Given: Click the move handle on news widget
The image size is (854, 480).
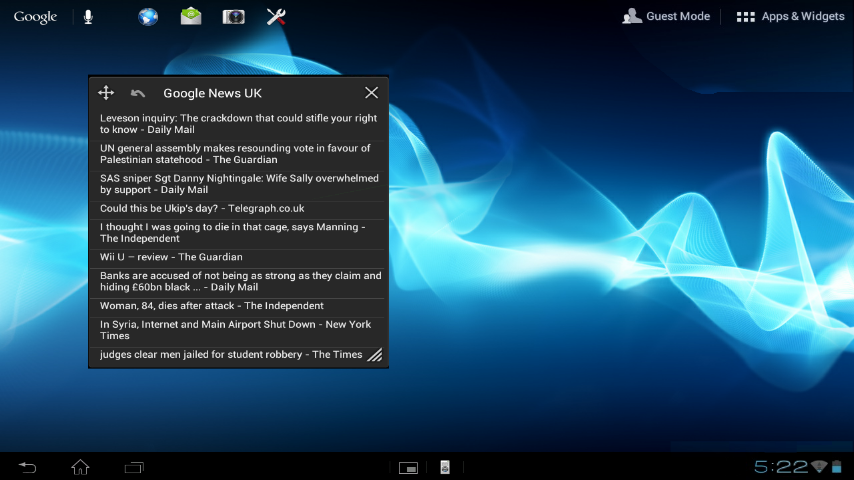Looking at the screenshot, I should [106, 93].
